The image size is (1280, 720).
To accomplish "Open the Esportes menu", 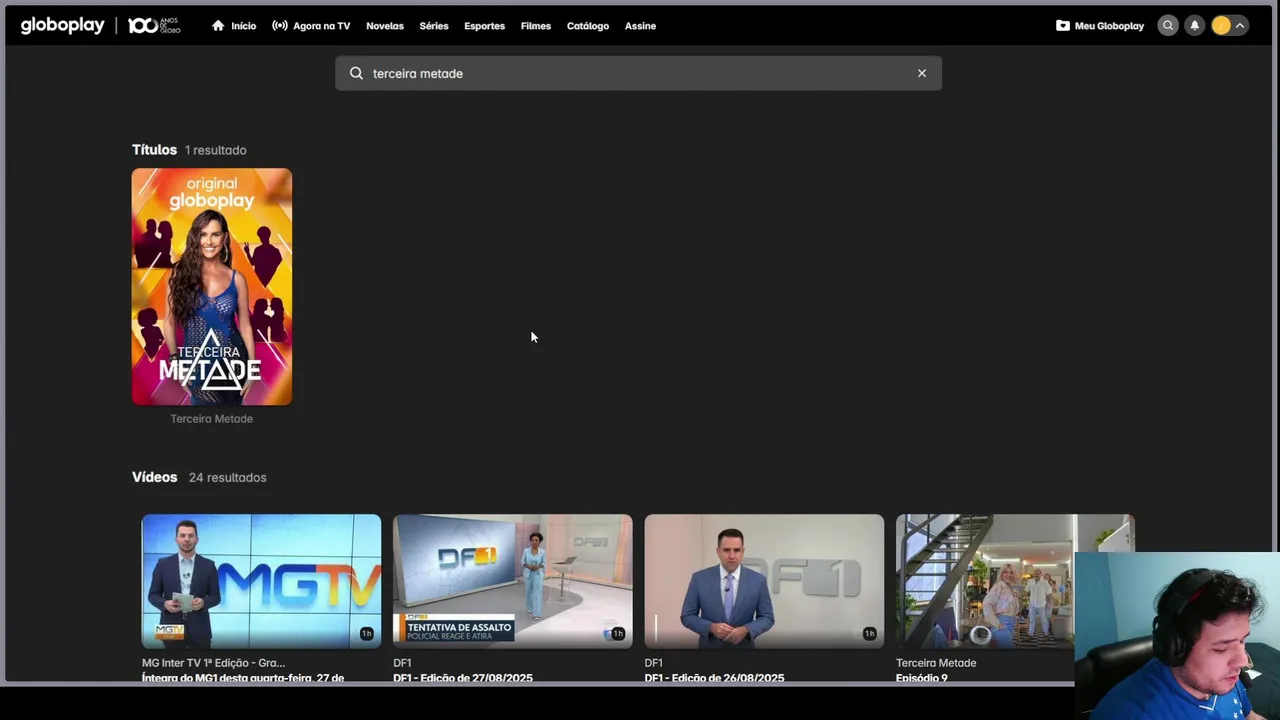I will 484,26.
